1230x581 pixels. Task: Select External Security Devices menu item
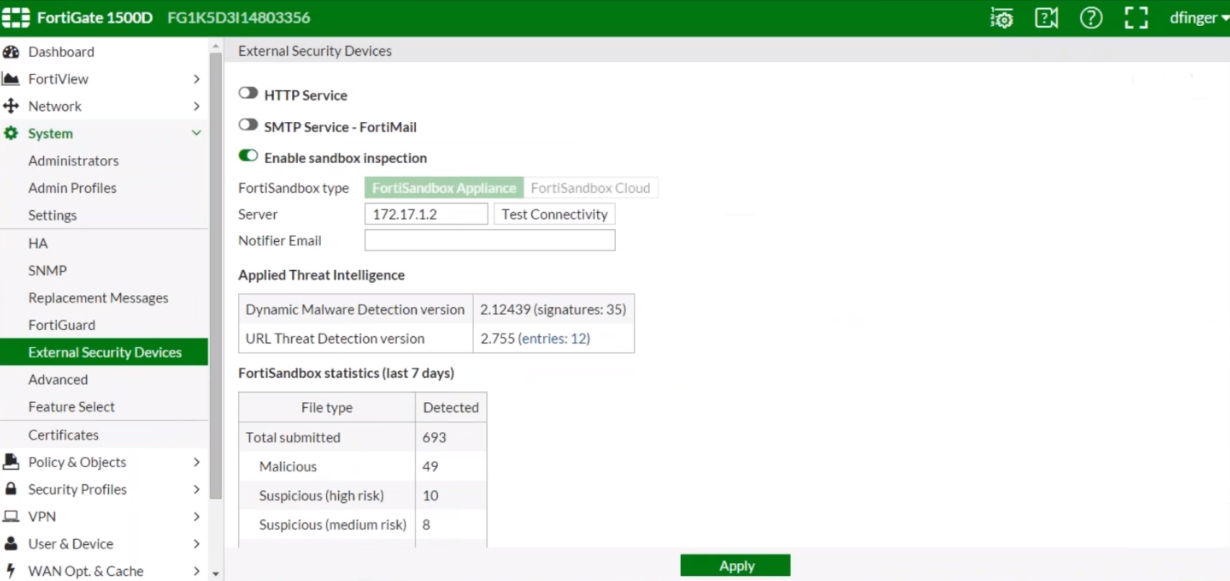click(104, 352)
